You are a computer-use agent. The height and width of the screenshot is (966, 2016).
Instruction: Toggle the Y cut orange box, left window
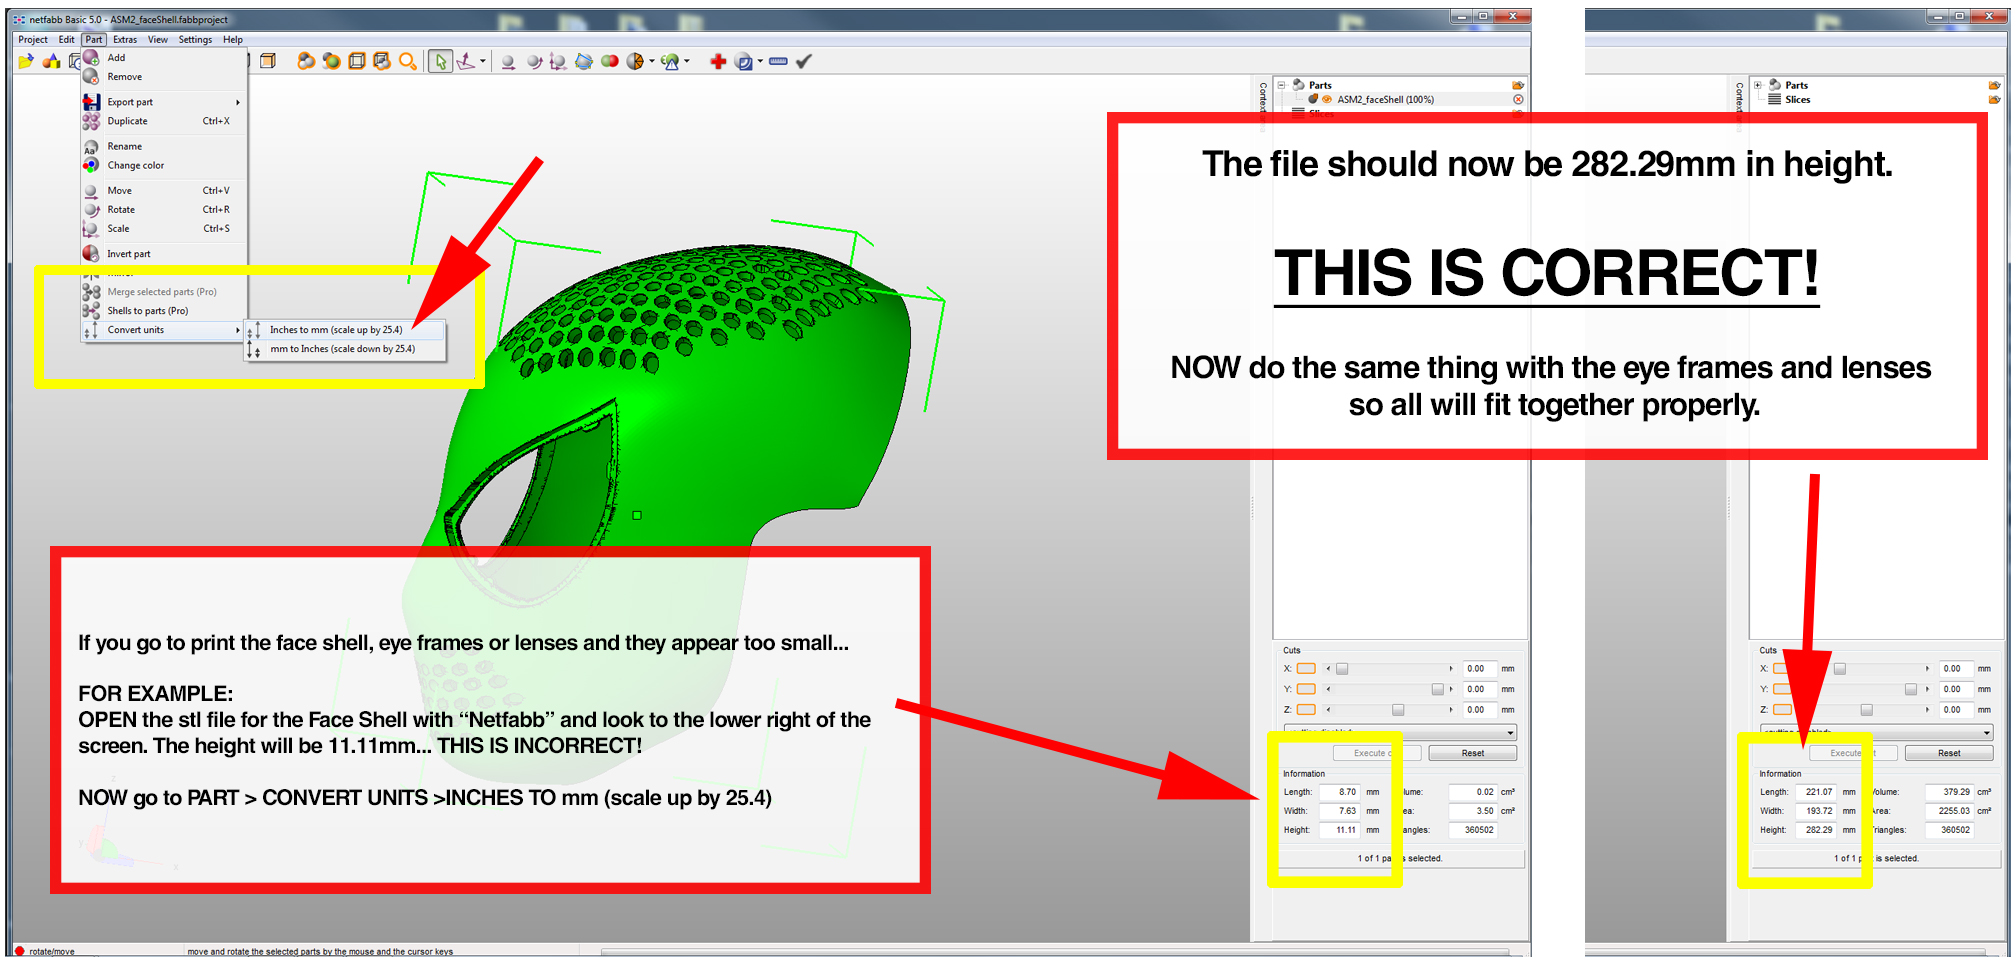click(x=1306, y=689)
